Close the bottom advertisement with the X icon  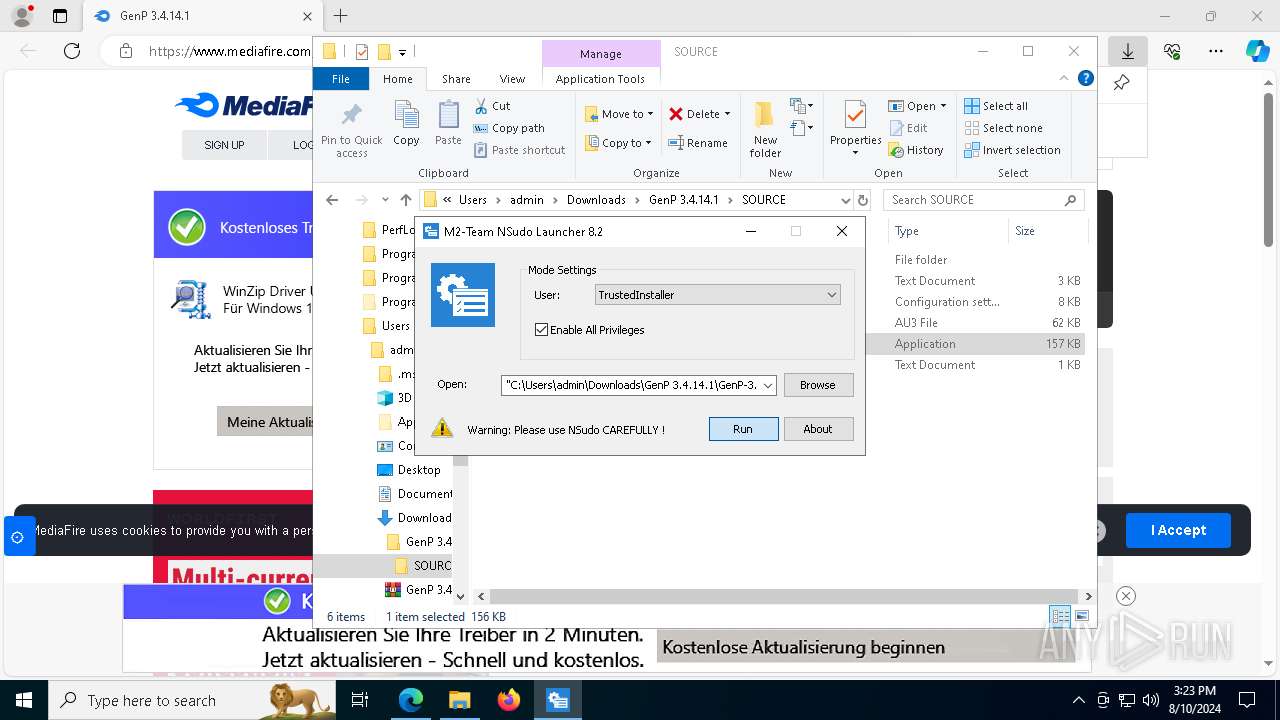[x=1126, y=596]
